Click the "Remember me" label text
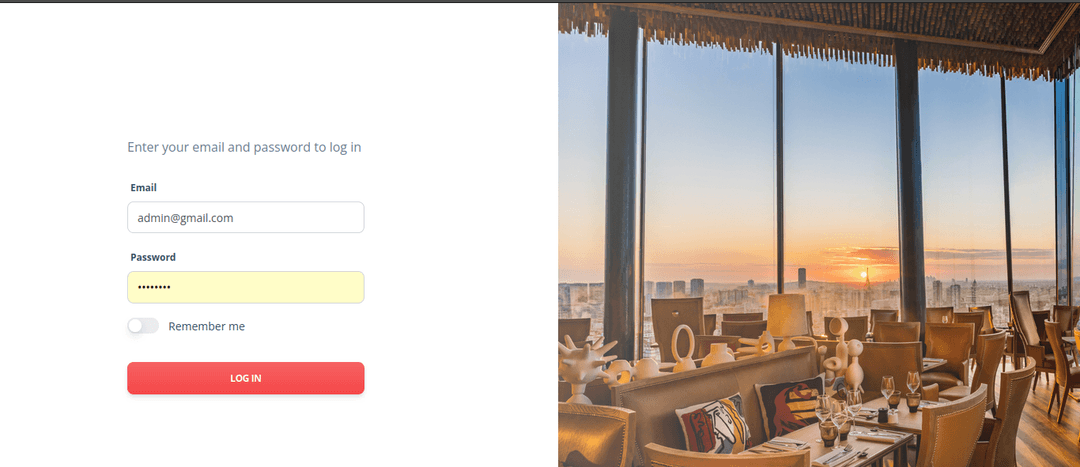The image size is (1080, 467). [207, 326]
